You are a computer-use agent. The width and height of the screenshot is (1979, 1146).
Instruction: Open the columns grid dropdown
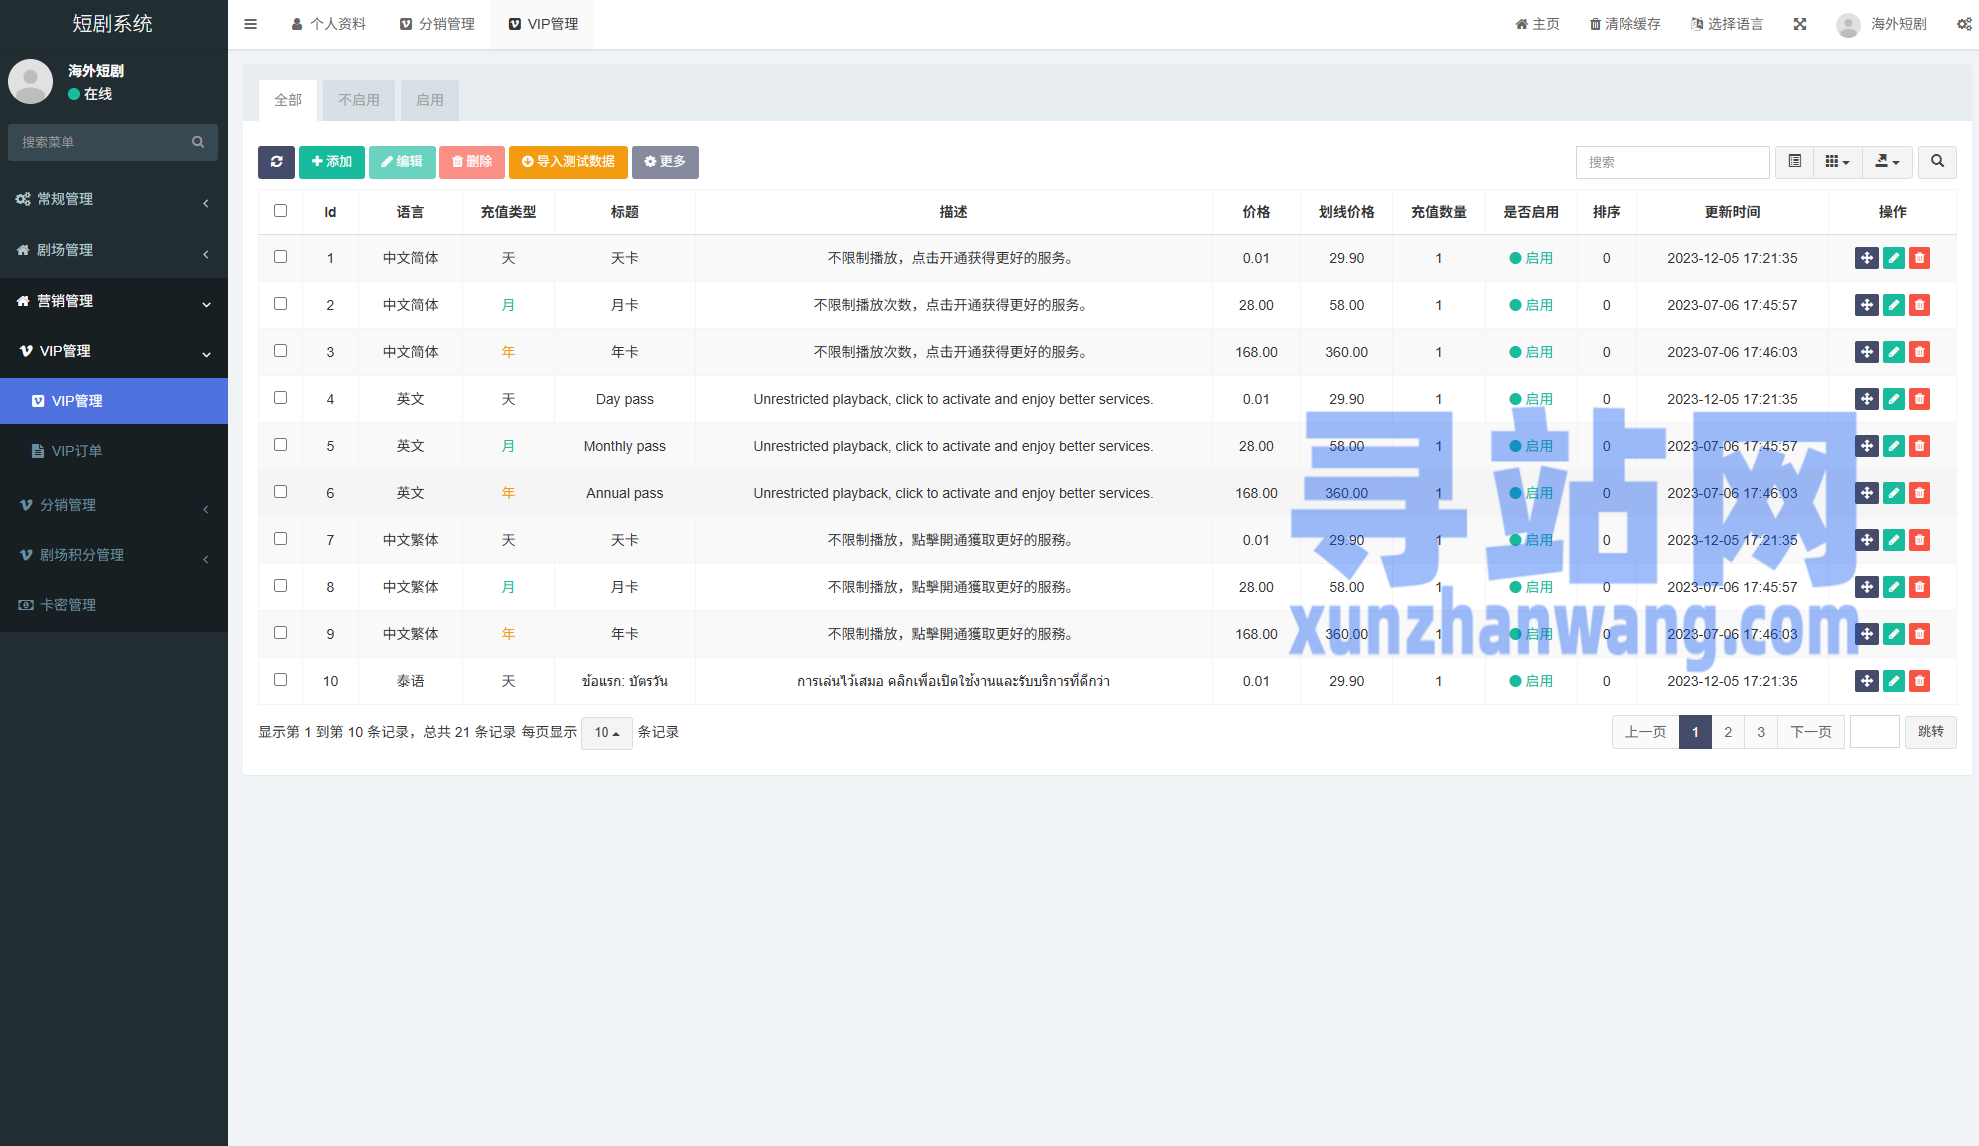point(1837,162)
